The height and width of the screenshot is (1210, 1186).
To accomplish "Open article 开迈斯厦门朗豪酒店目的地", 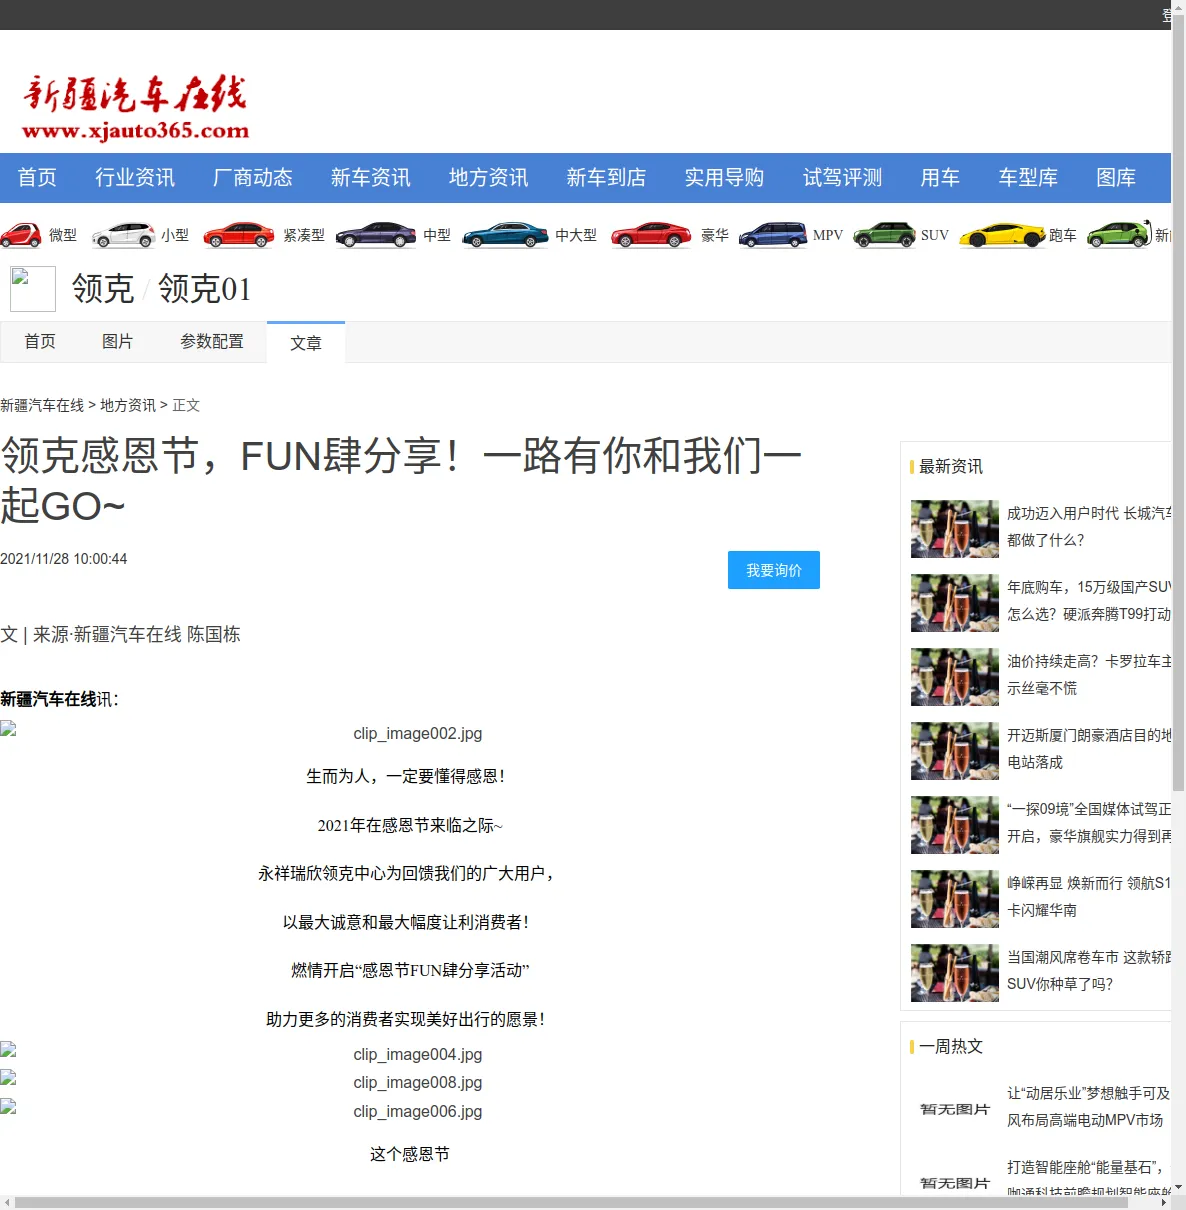I will 1089,749.
